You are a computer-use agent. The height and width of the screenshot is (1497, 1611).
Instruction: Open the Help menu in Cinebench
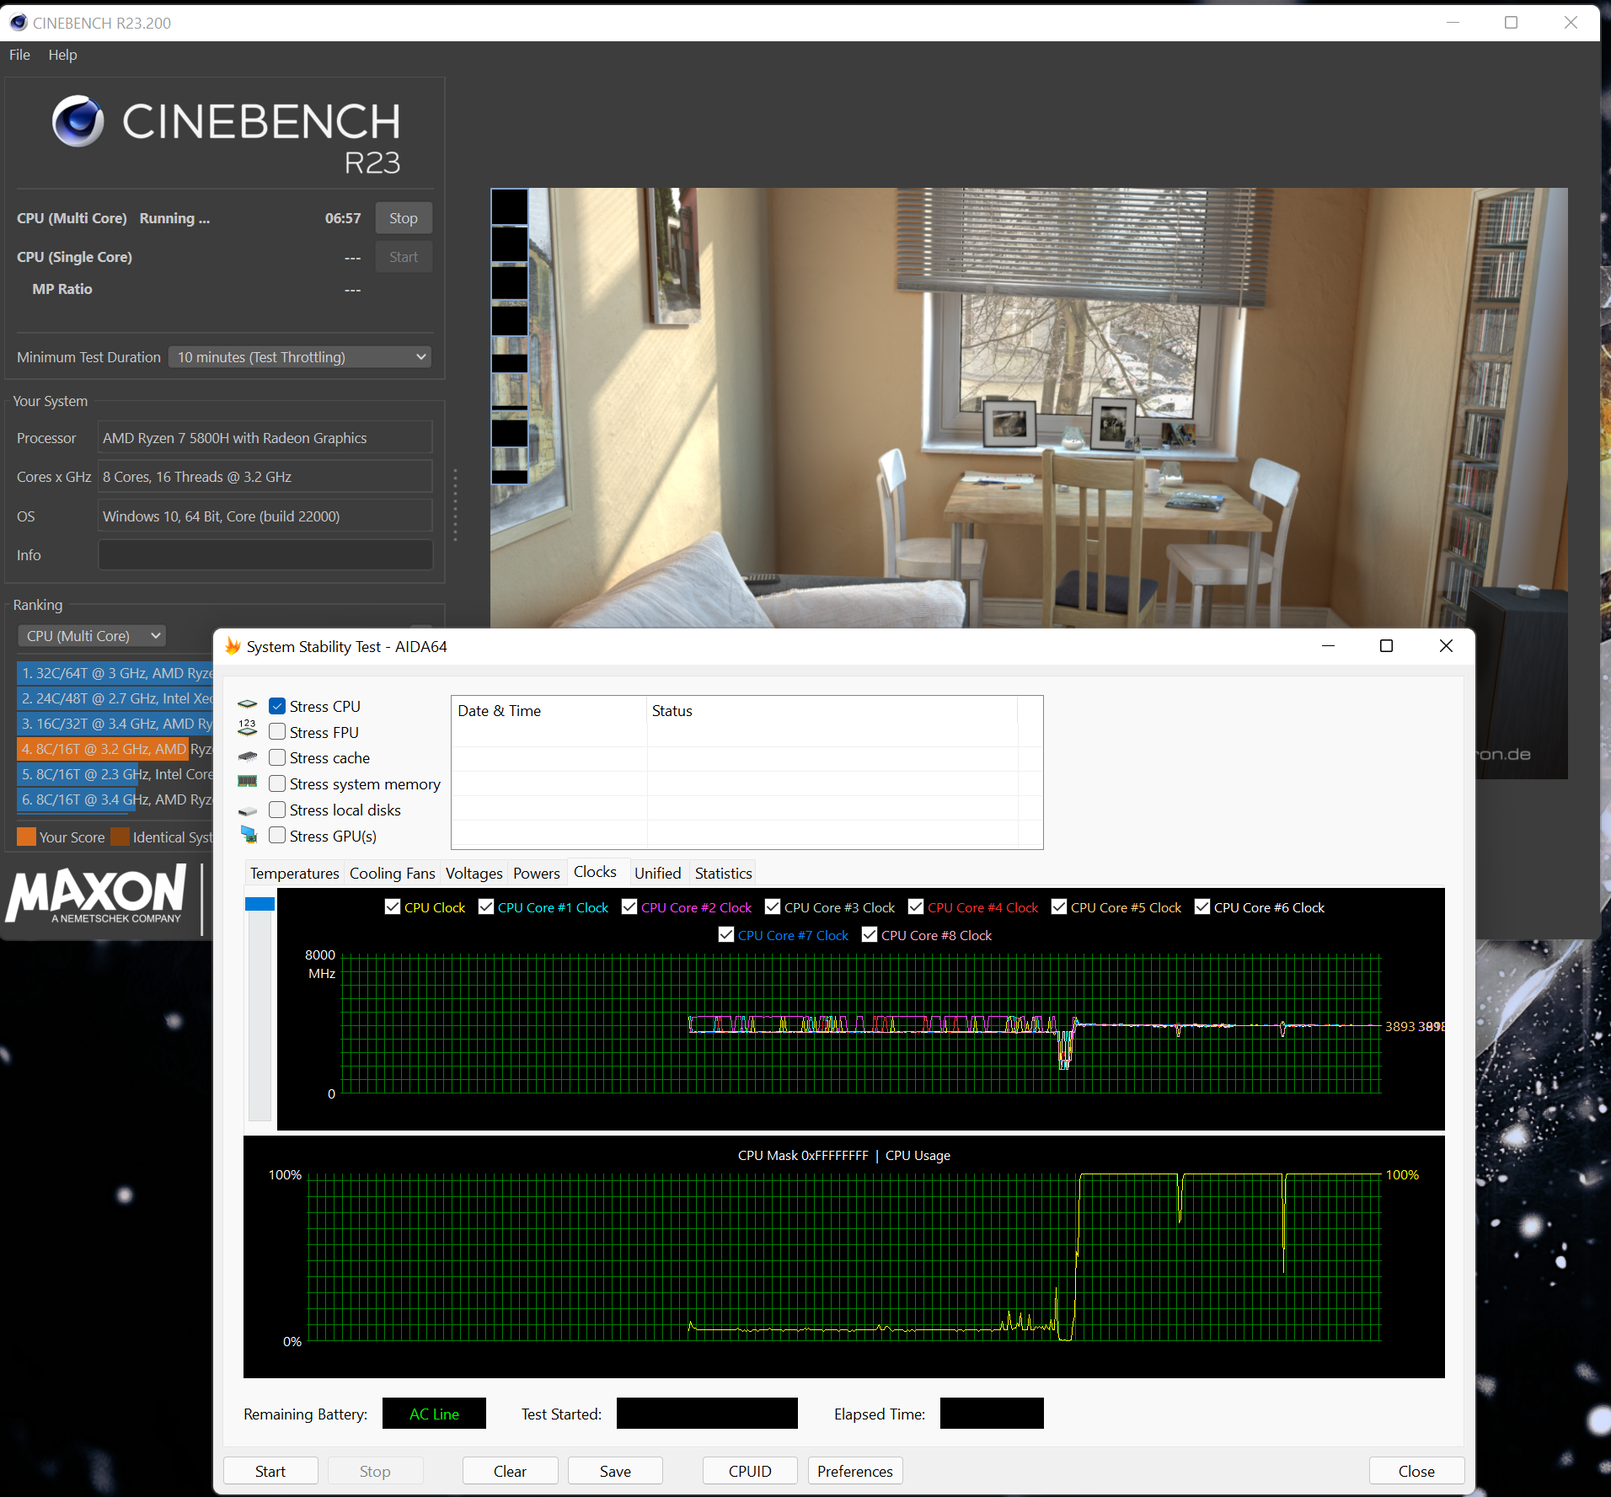click(63, 55)
